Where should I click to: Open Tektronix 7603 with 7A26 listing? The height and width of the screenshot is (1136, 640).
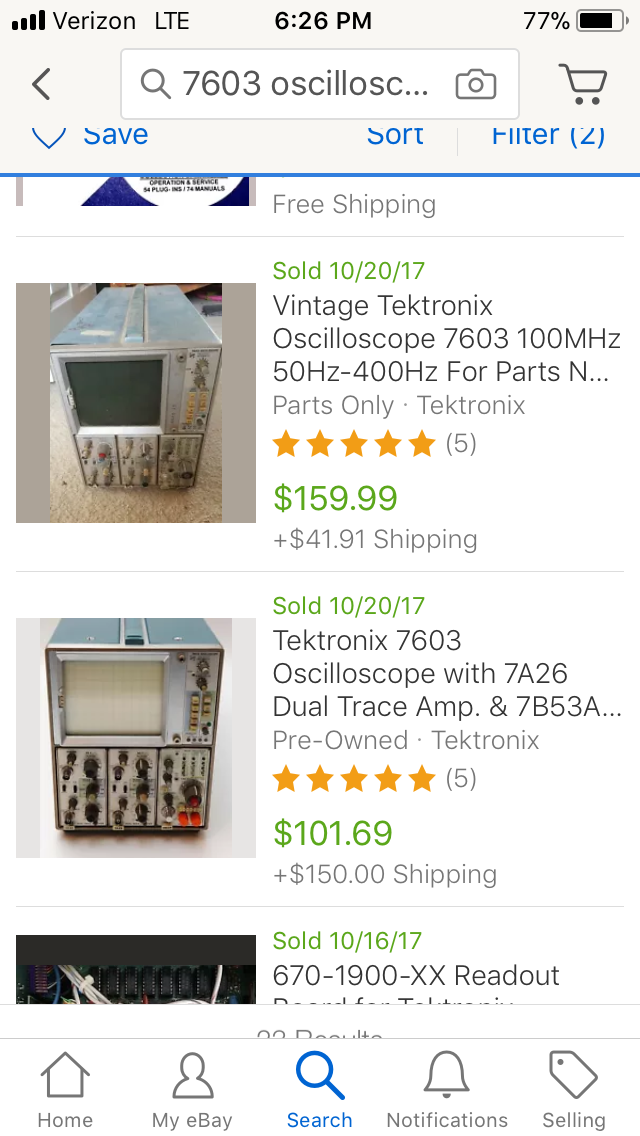click(446, 673)
